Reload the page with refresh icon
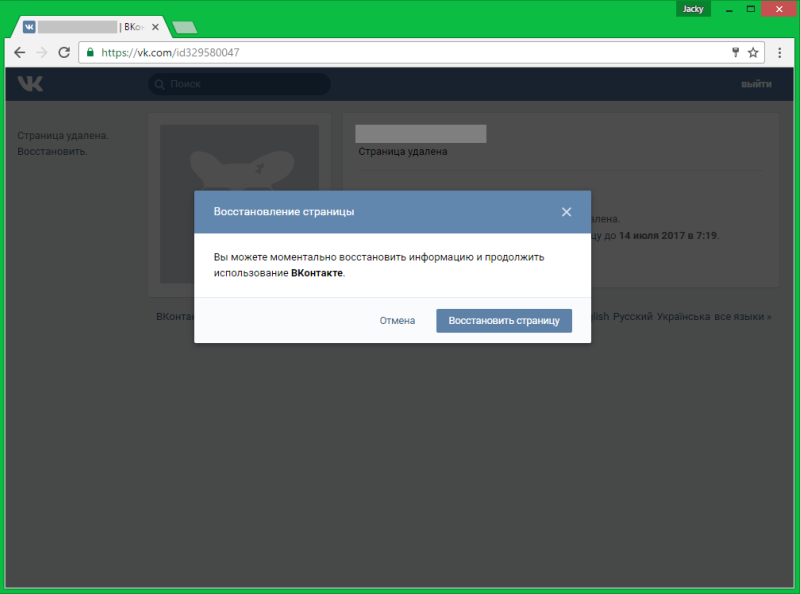The height and width of the screenshot is (594, 800). pyautogui.click(x=64, y=53)
